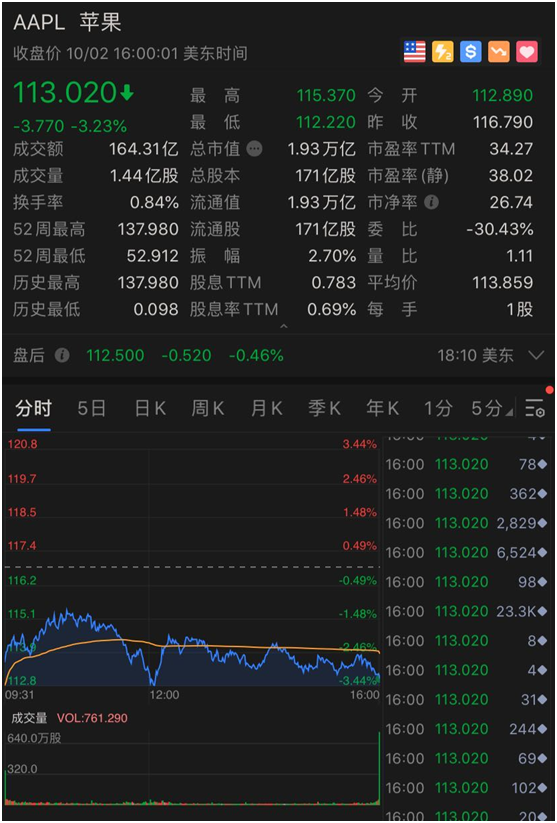557x823 pixels.
Task: Expand the after-hours row chevron
Action: click(x=536, y=355)
